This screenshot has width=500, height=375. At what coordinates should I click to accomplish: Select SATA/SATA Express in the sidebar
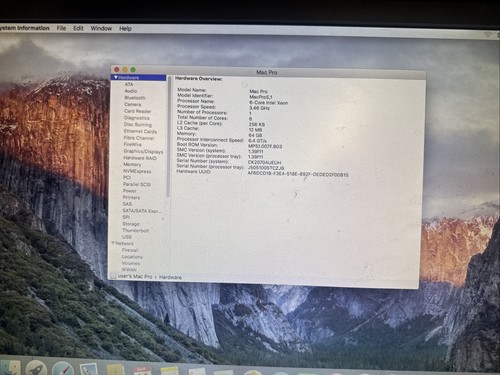(142, 211)
